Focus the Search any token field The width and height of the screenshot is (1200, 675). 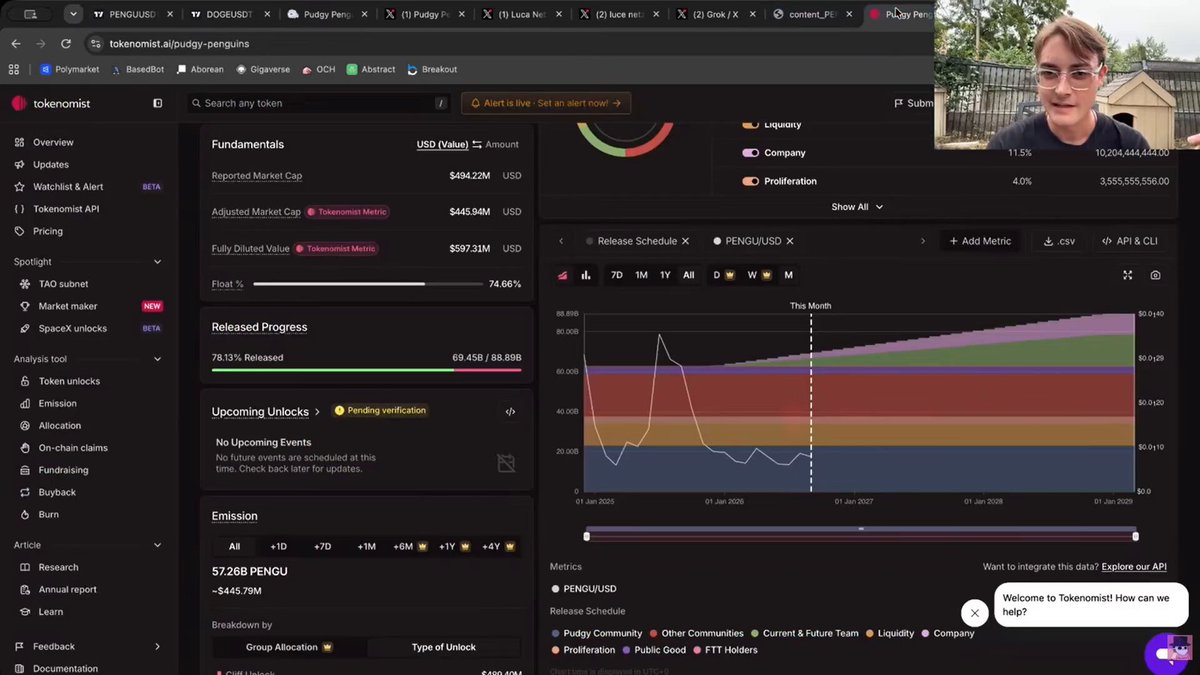click(318, 103)
